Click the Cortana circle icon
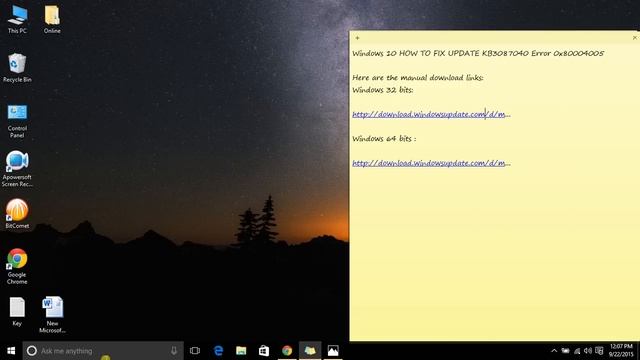This screenshot has width=640, height=360. (x=32, y=351)
